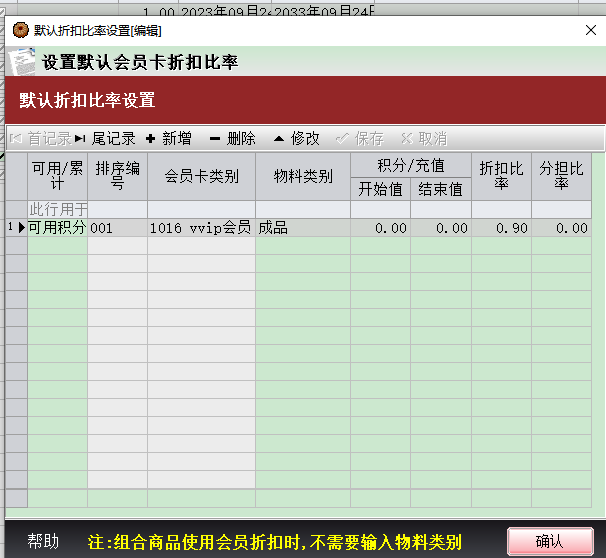Click filter cell under 会员卡类别
This screenshot has height=558, width=606.
click(x=201, y=209)
